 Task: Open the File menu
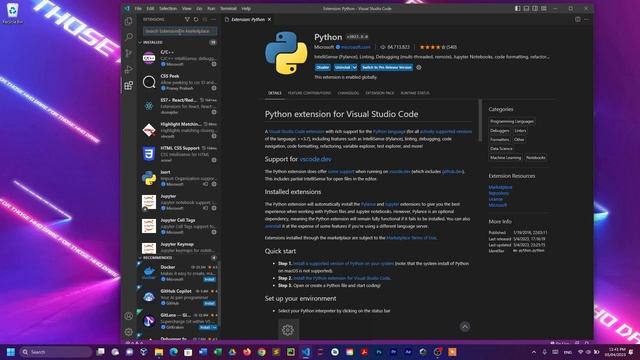(138, 8)
